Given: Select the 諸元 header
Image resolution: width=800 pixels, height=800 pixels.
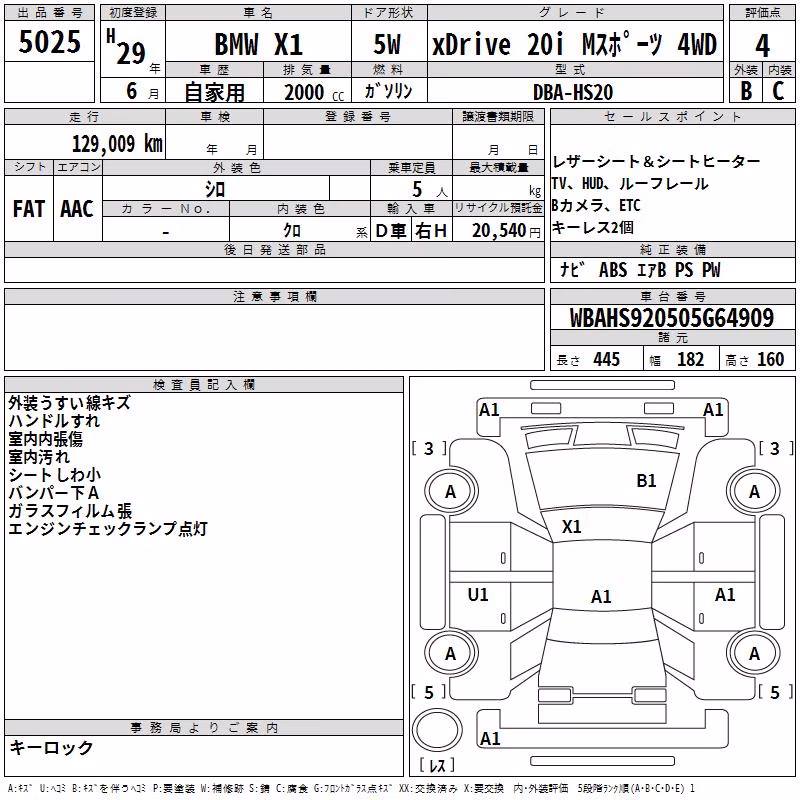Looking at the screenshot, I should click(x=672, y=337).
